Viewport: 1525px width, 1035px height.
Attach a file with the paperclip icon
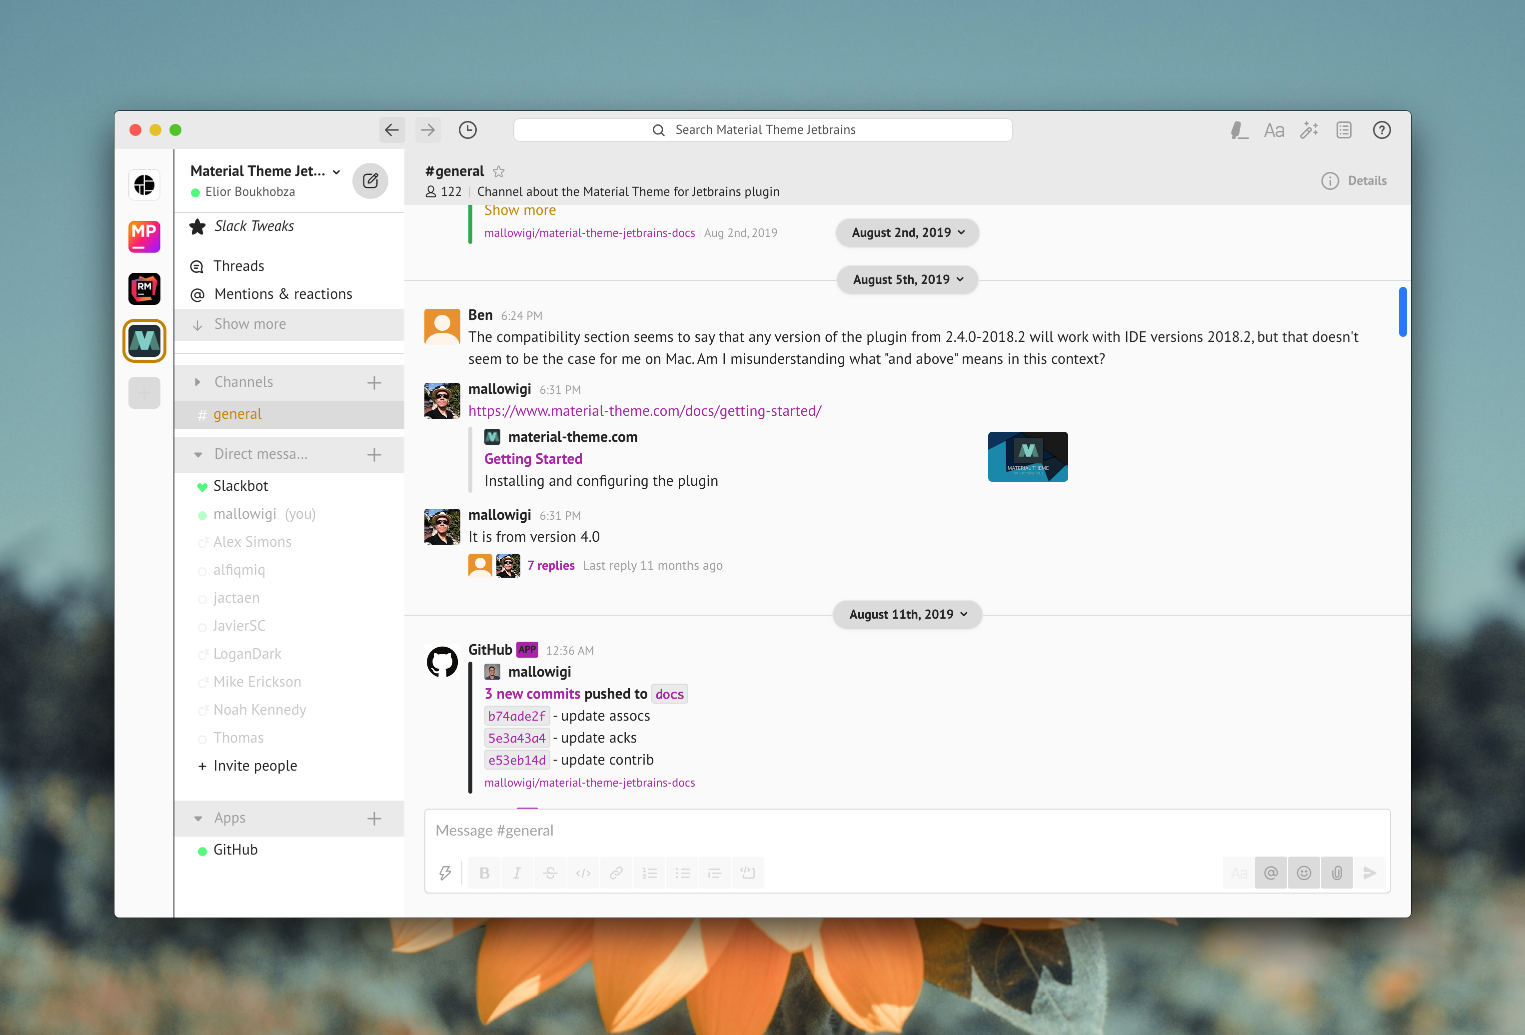[1337, 873]
